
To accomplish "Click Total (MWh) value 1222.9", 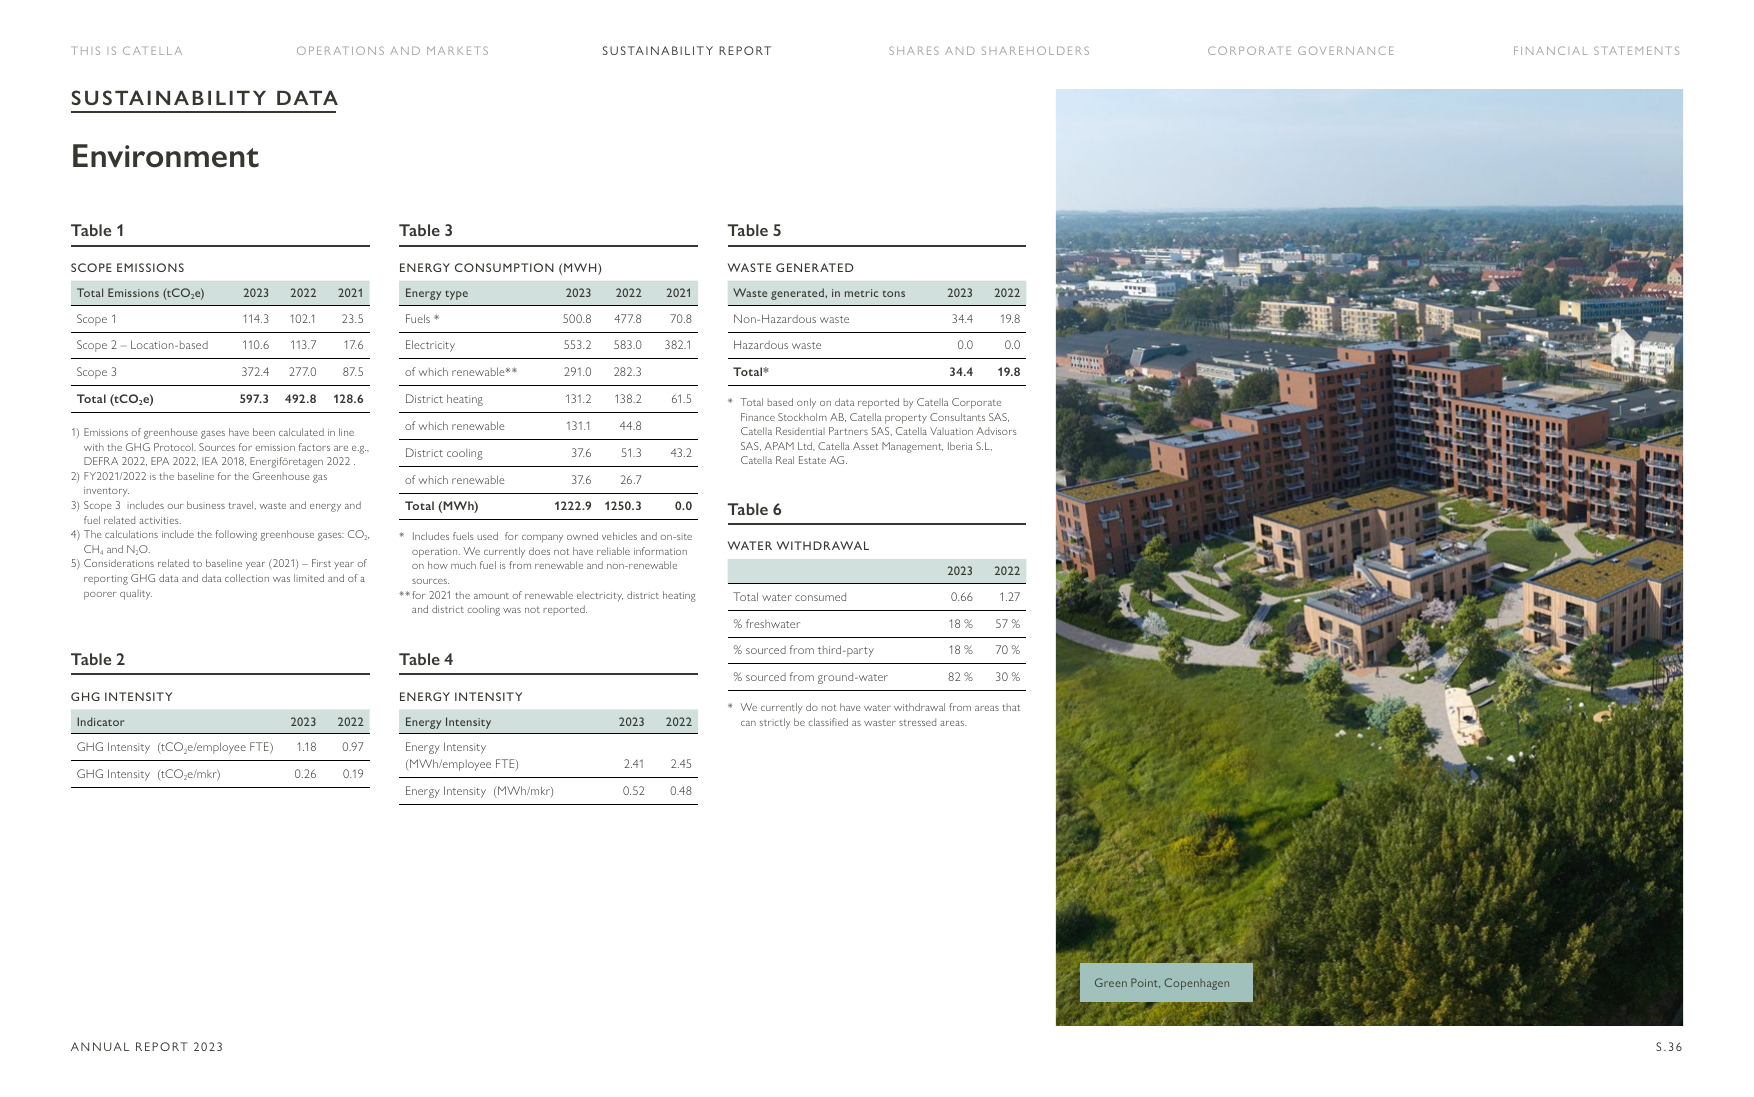I will 573,506.
